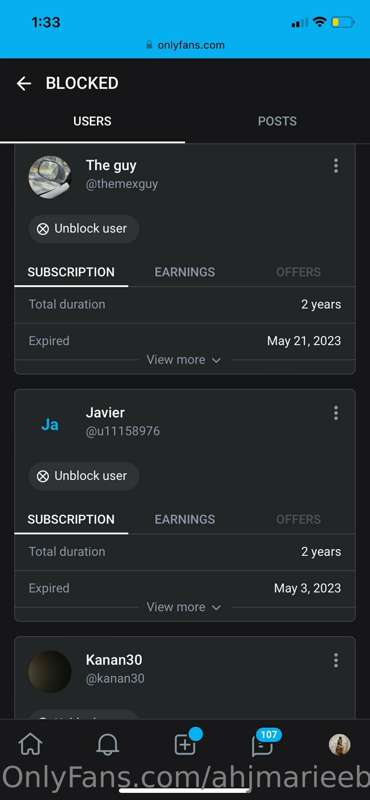Open three-dot menu for Javier

pyautogui.click(x=335, y=413)
